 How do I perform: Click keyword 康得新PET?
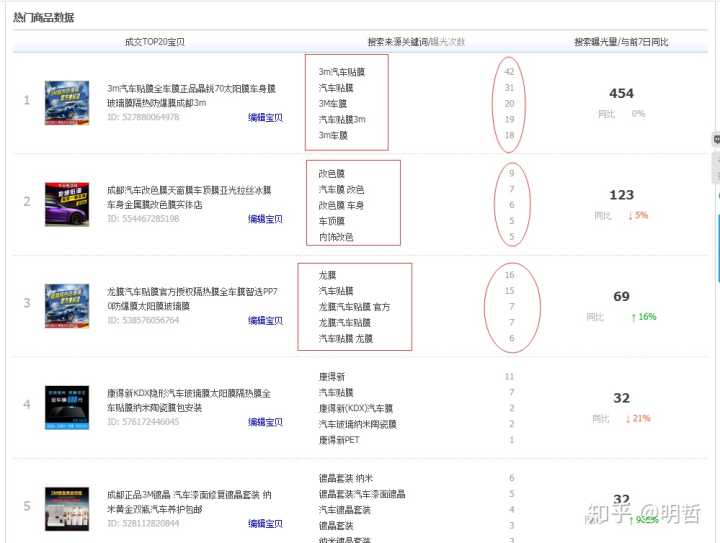[339, 440]
